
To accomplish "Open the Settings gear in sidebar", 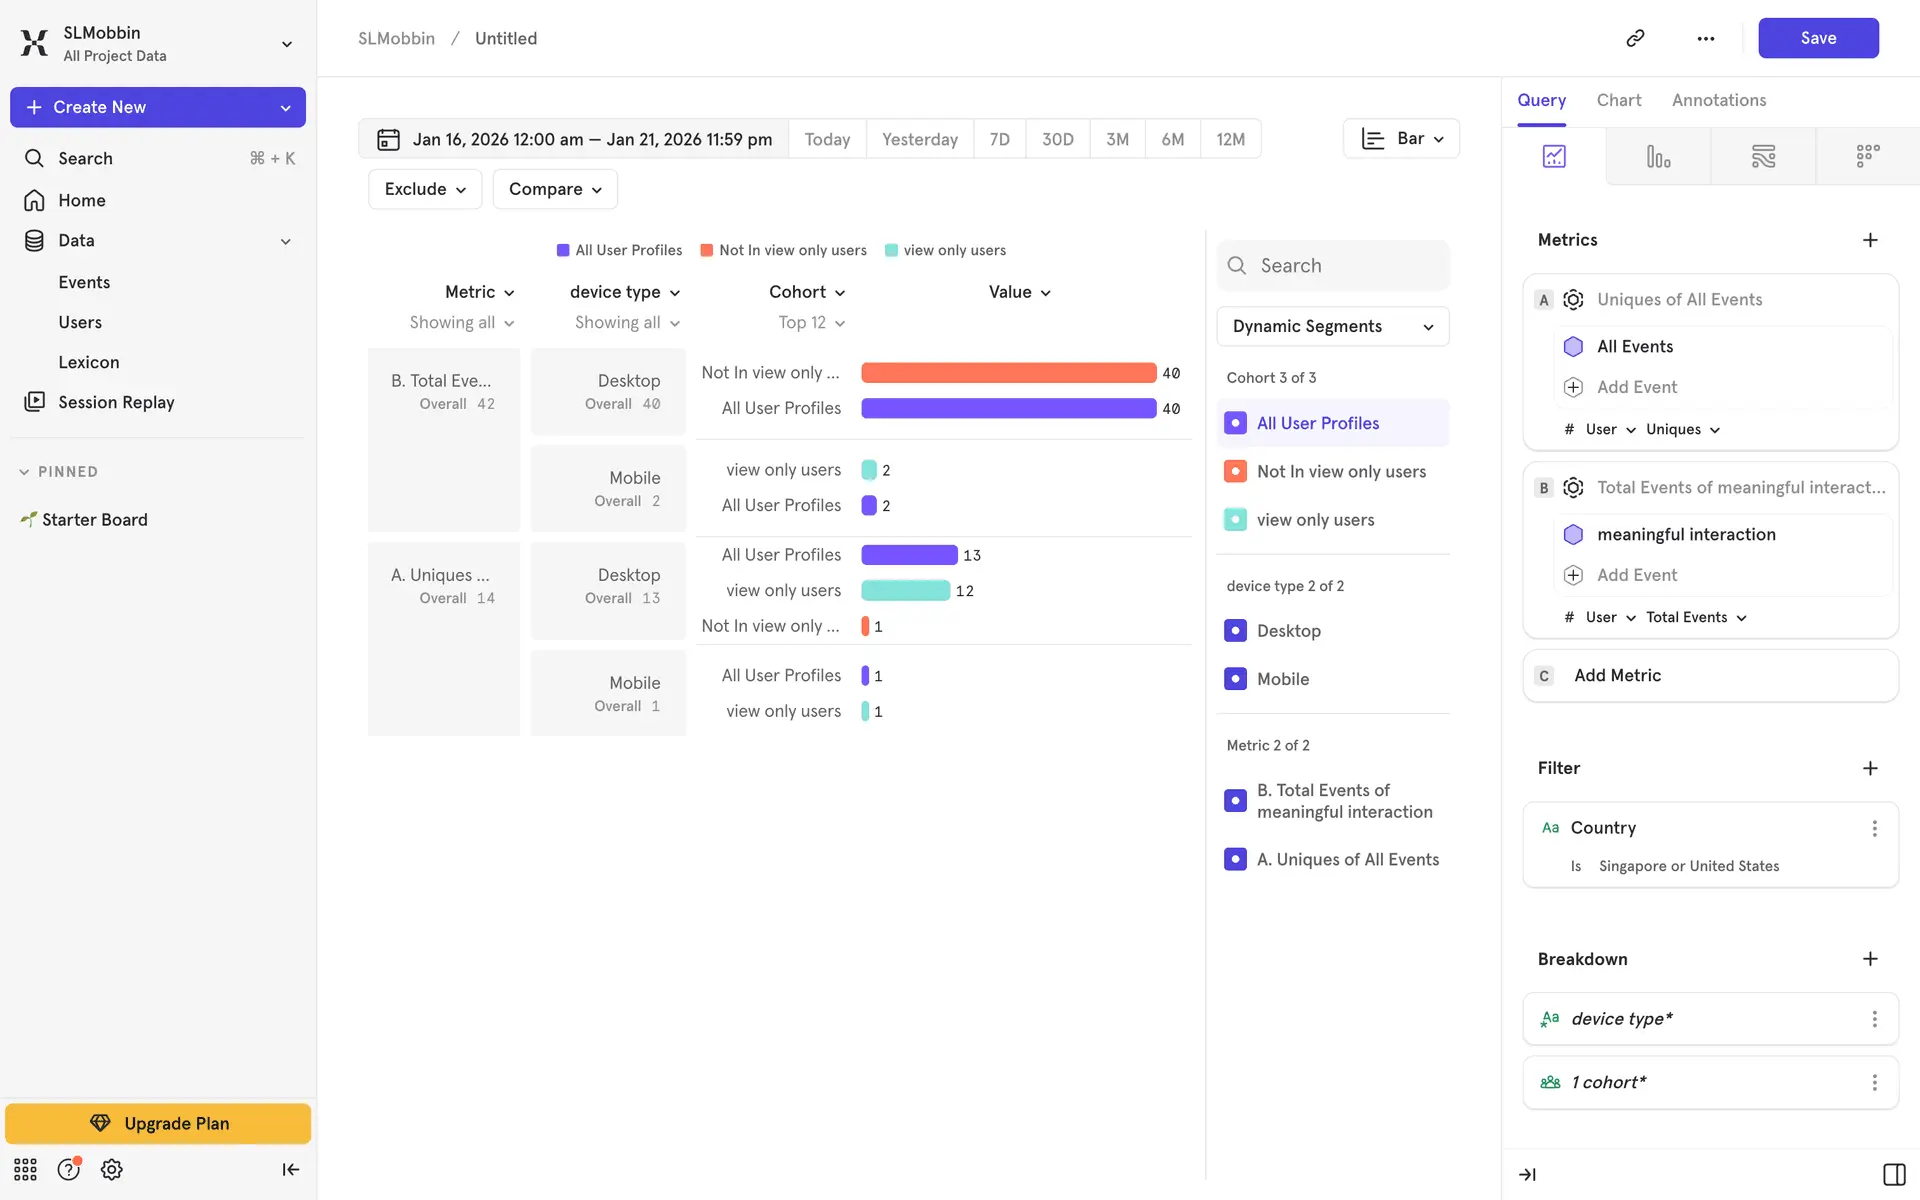I will click(x=112, y=1169).
